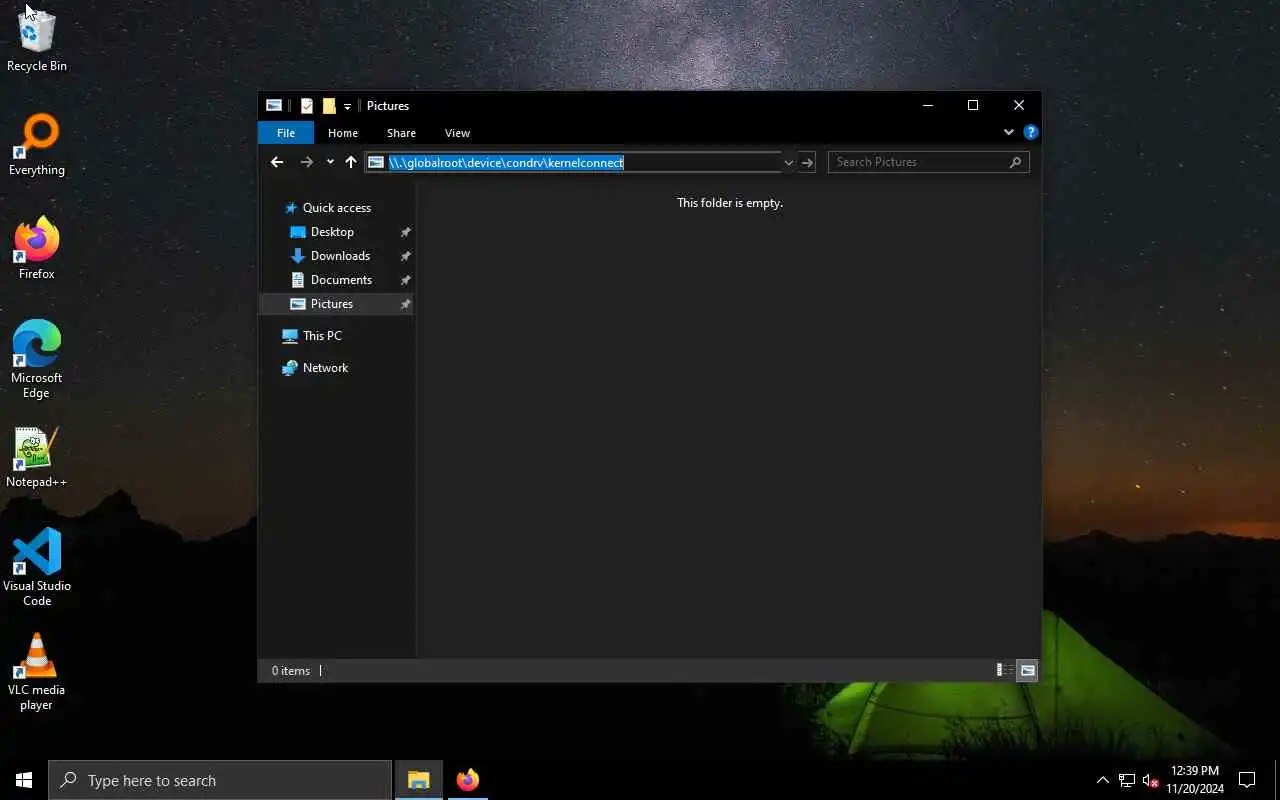Open the Home ribbon tab
Image resolution: width=1280 pixels, height=800 pixels.
click(x=343, y=133)
